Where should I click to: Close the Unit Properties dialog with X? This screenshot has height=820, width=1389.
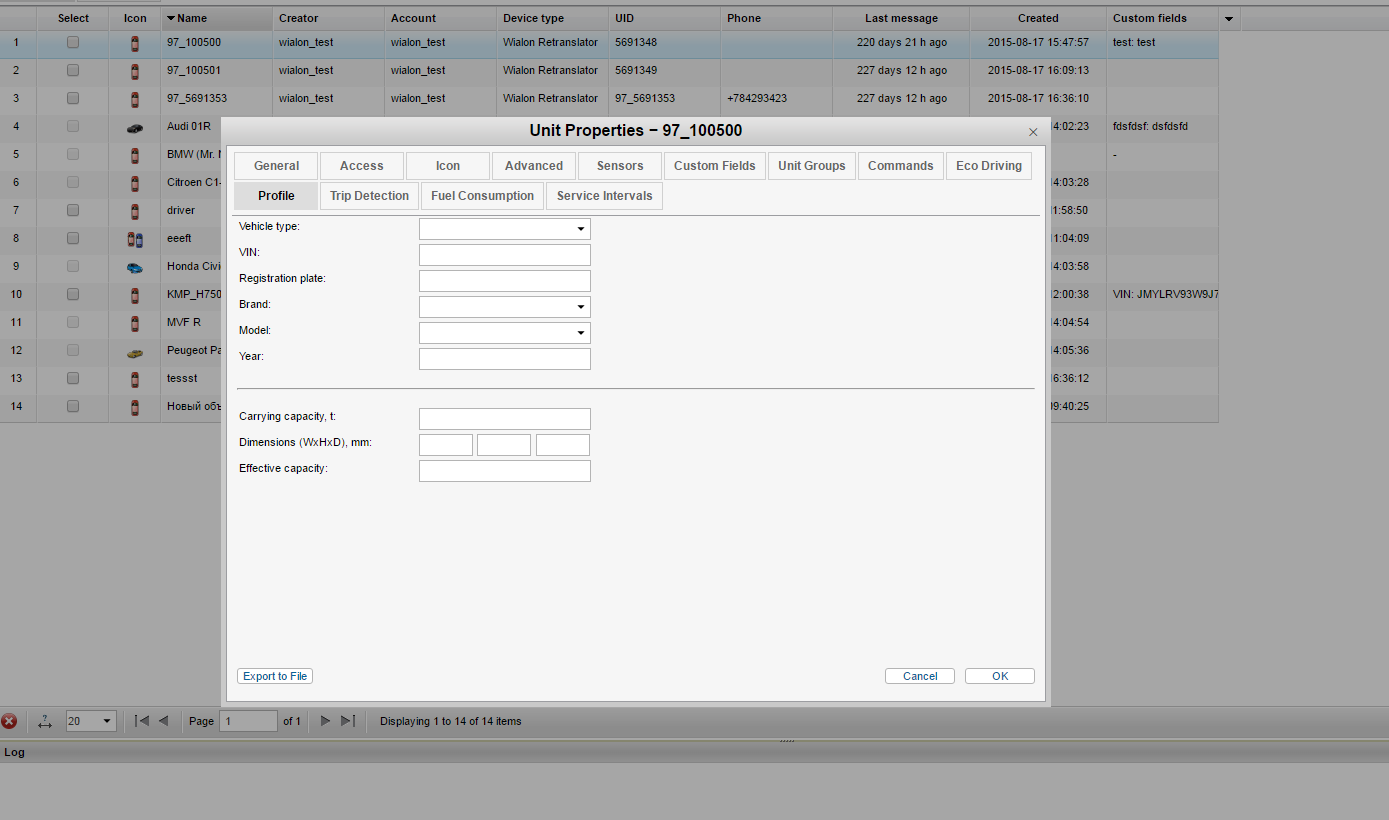pos(1033,132)
